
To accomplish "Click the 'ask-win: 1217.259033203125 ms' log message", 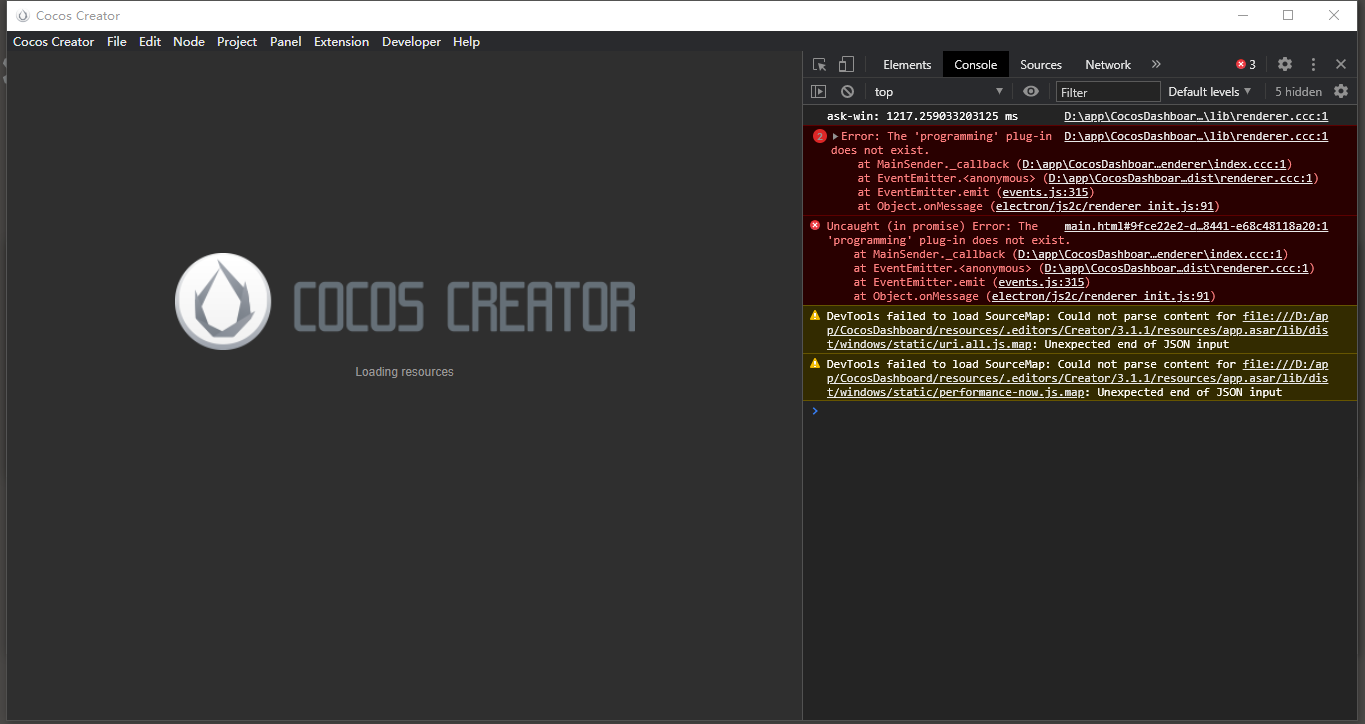I will [x=922, y=116].
